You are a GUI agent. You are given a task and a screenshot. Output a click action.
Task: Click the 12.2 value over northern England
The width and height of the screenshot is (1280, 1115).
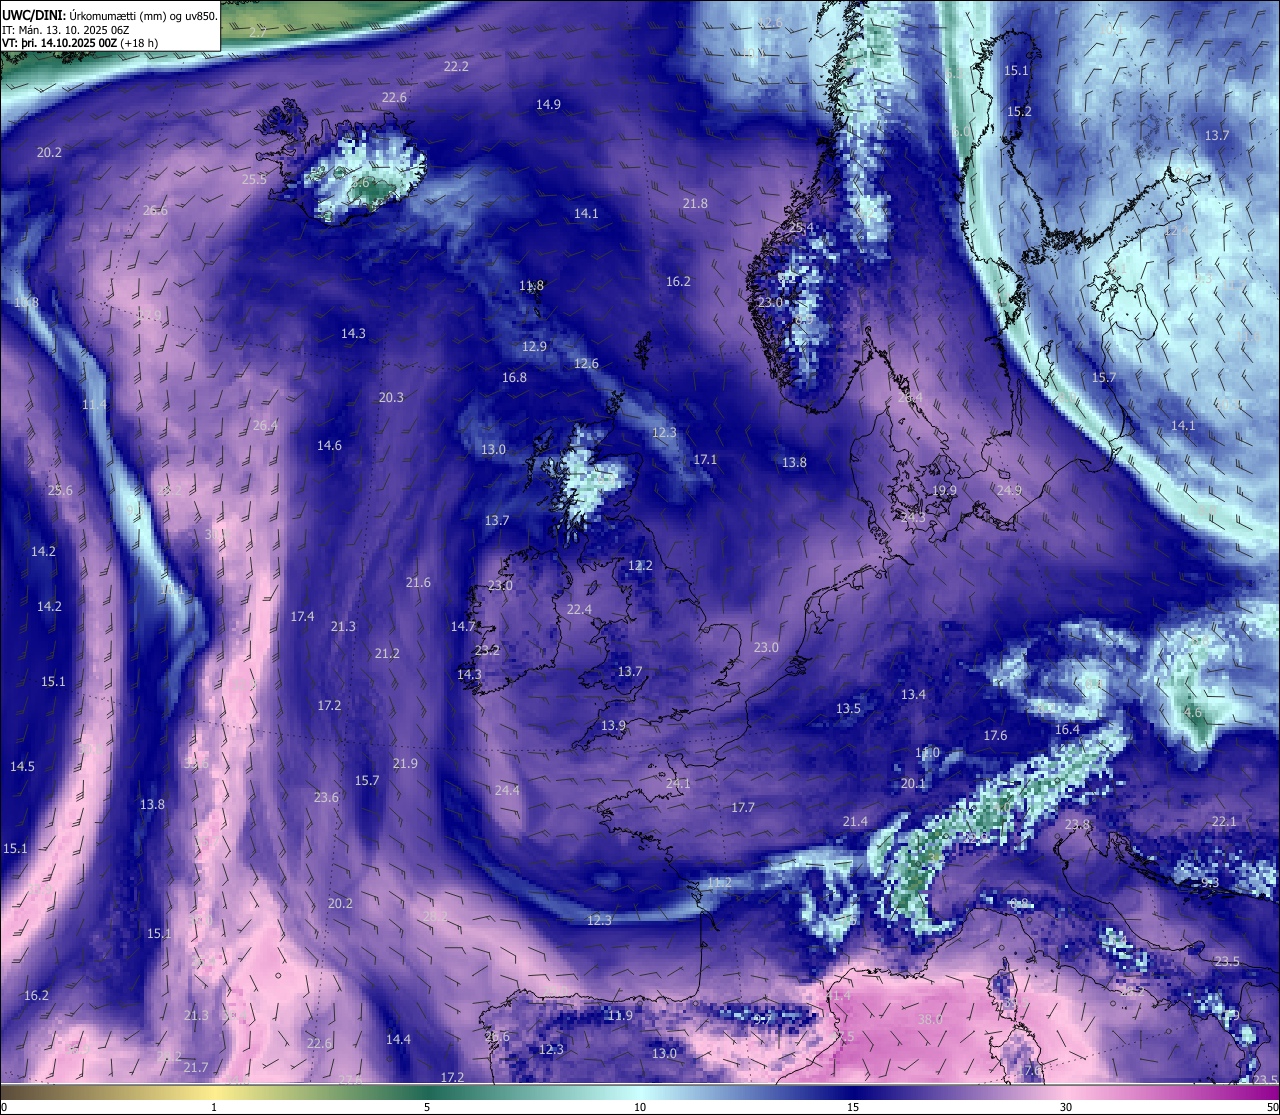coord(640,566)
